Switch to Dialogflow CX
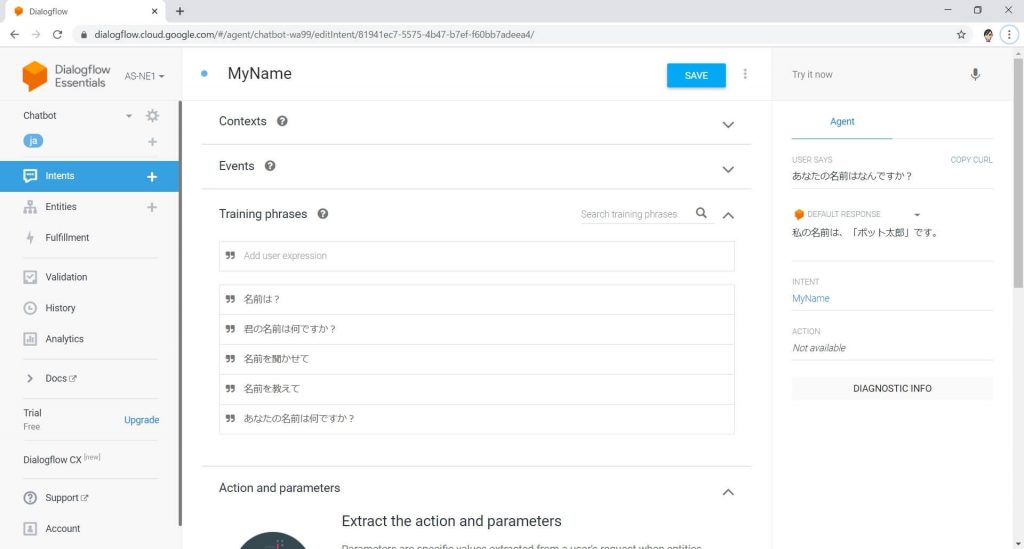The height and width of the screenshot is (549, 1024). pos(61,459)
